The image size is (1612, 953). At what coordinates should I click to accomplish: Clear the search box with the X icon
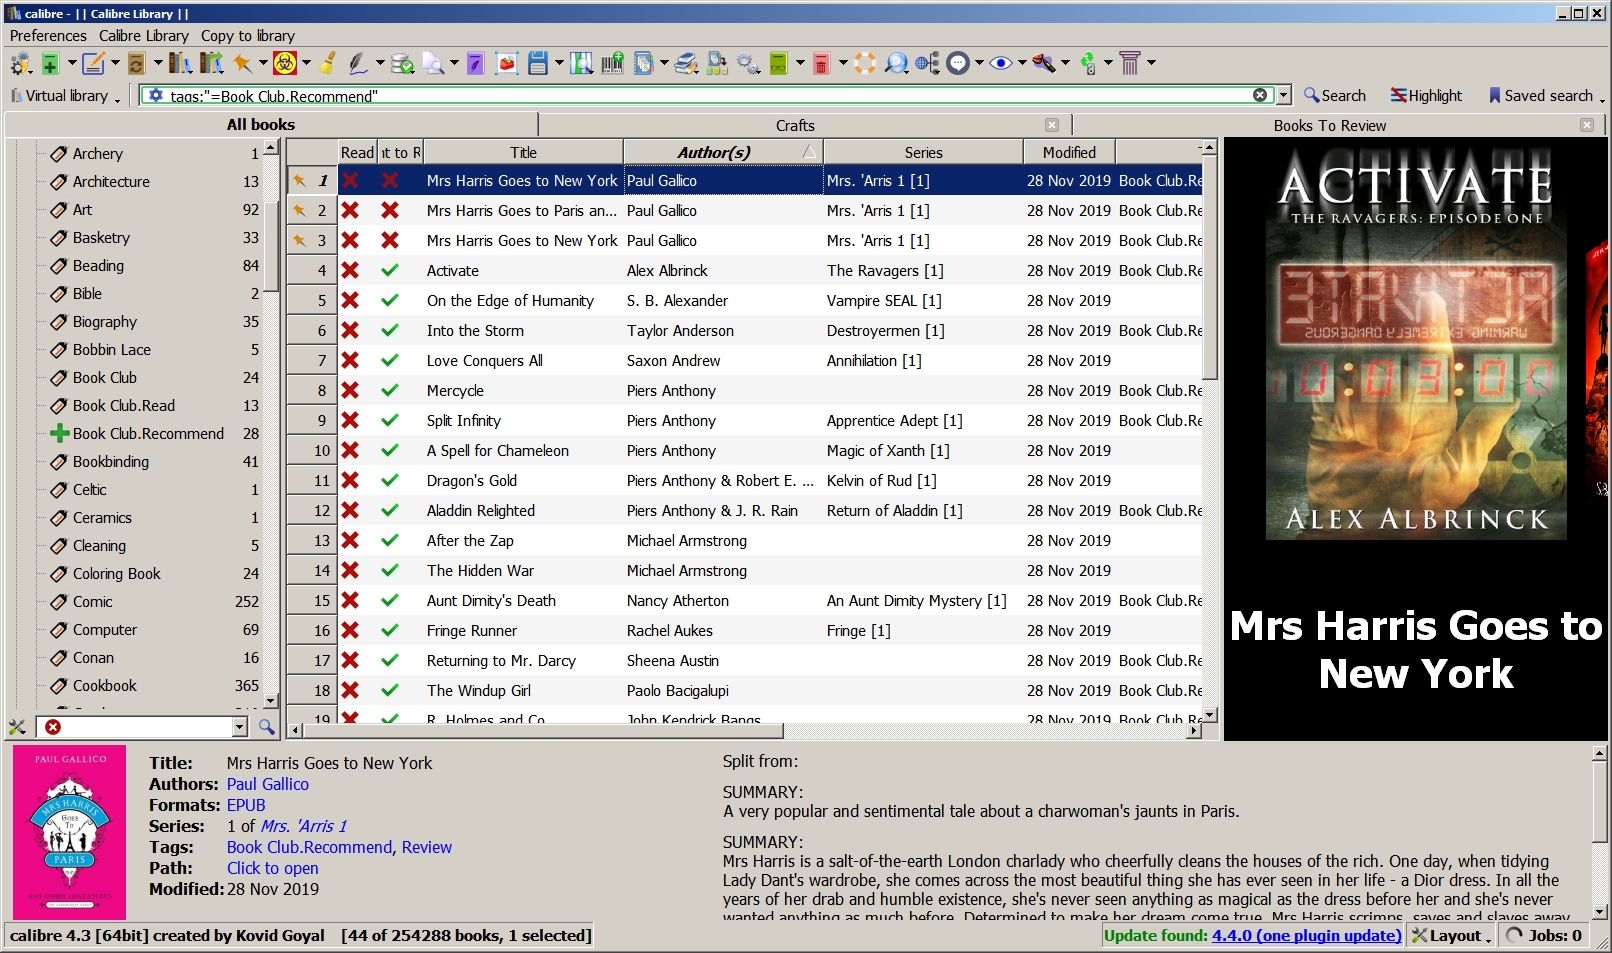[x=1260, y=95]
